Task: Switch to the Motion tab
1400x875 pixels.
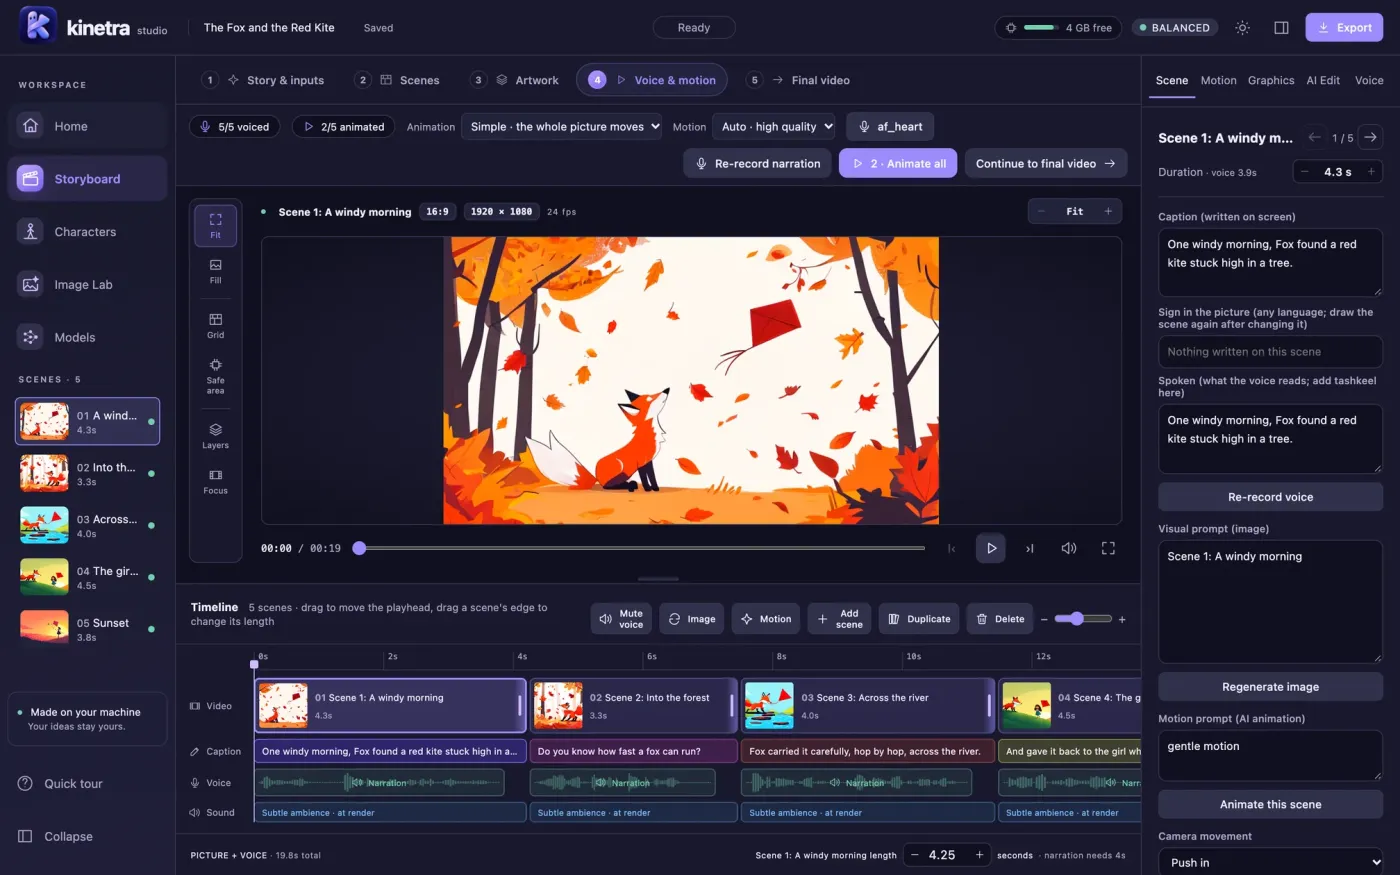Action: [1218, 80]
